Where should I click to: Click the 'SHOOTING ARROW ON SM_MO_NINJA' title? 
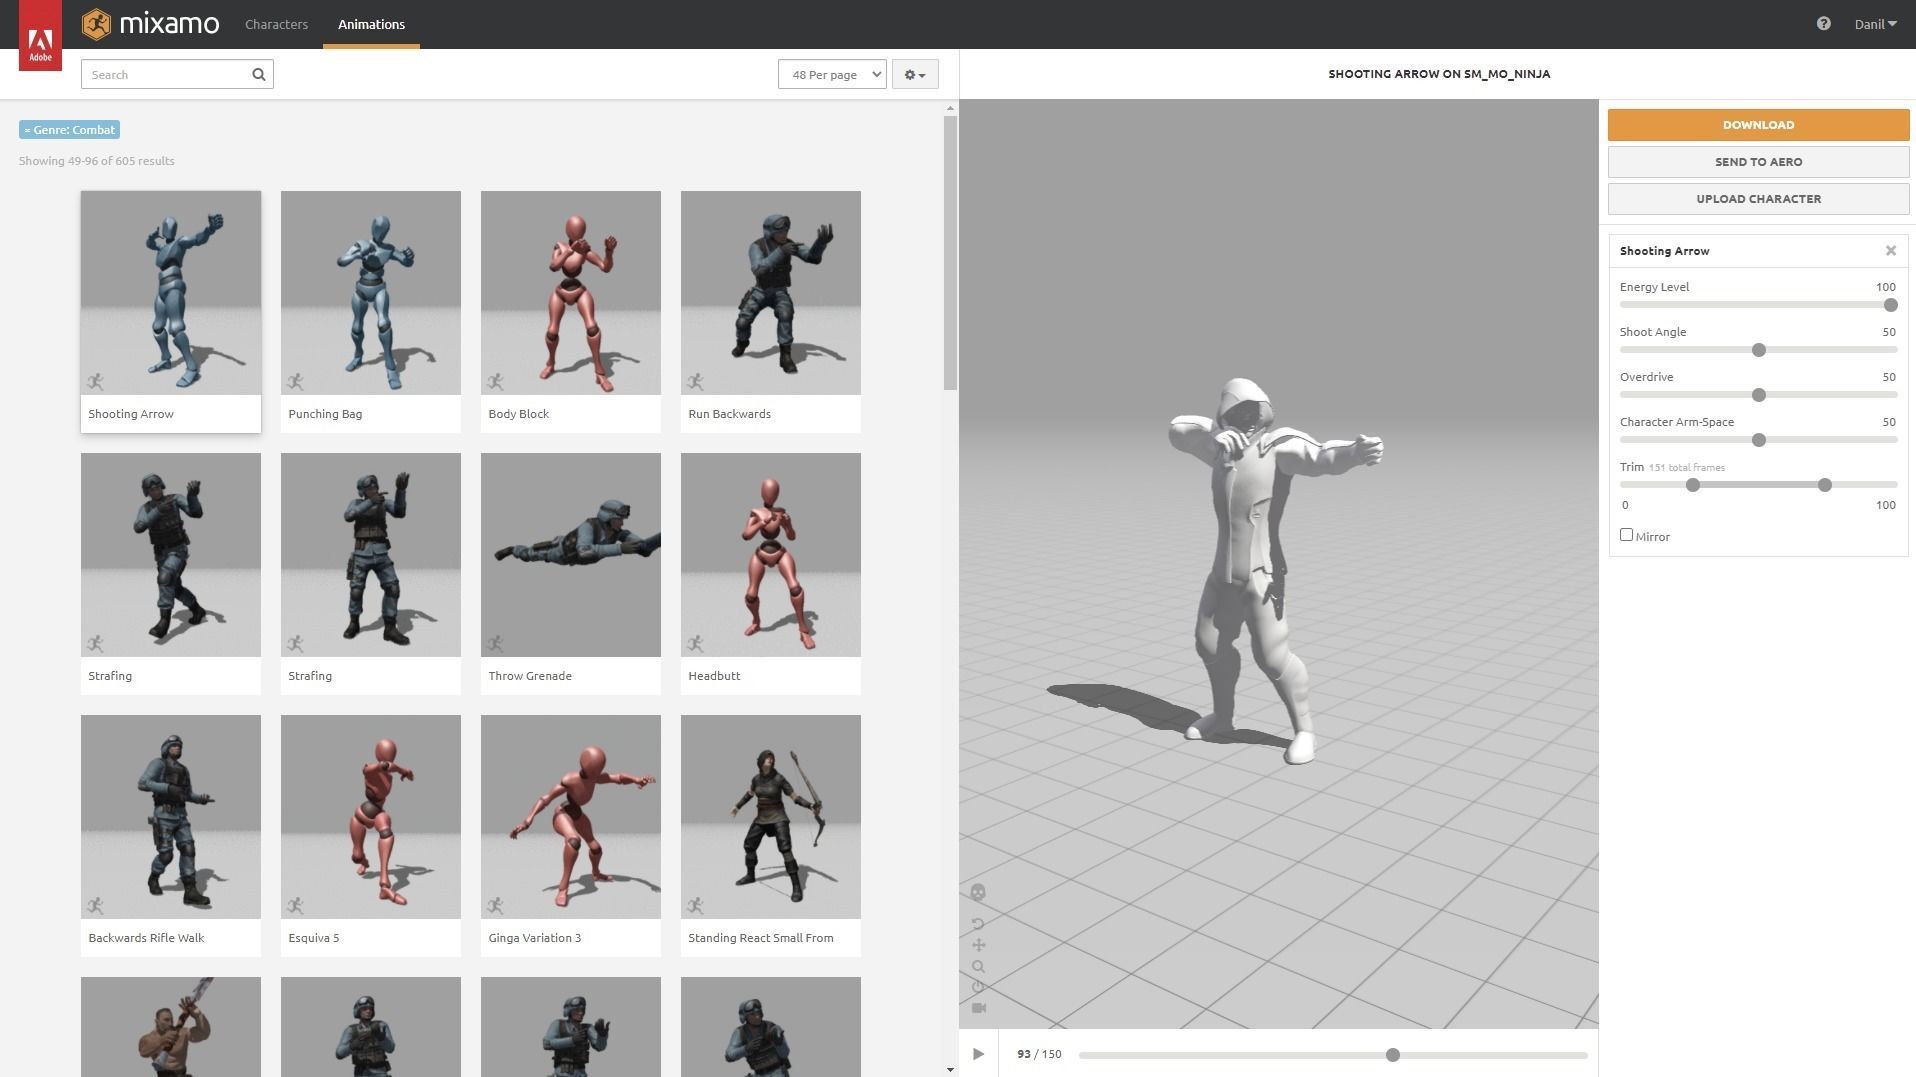(x=1439, y=74)
